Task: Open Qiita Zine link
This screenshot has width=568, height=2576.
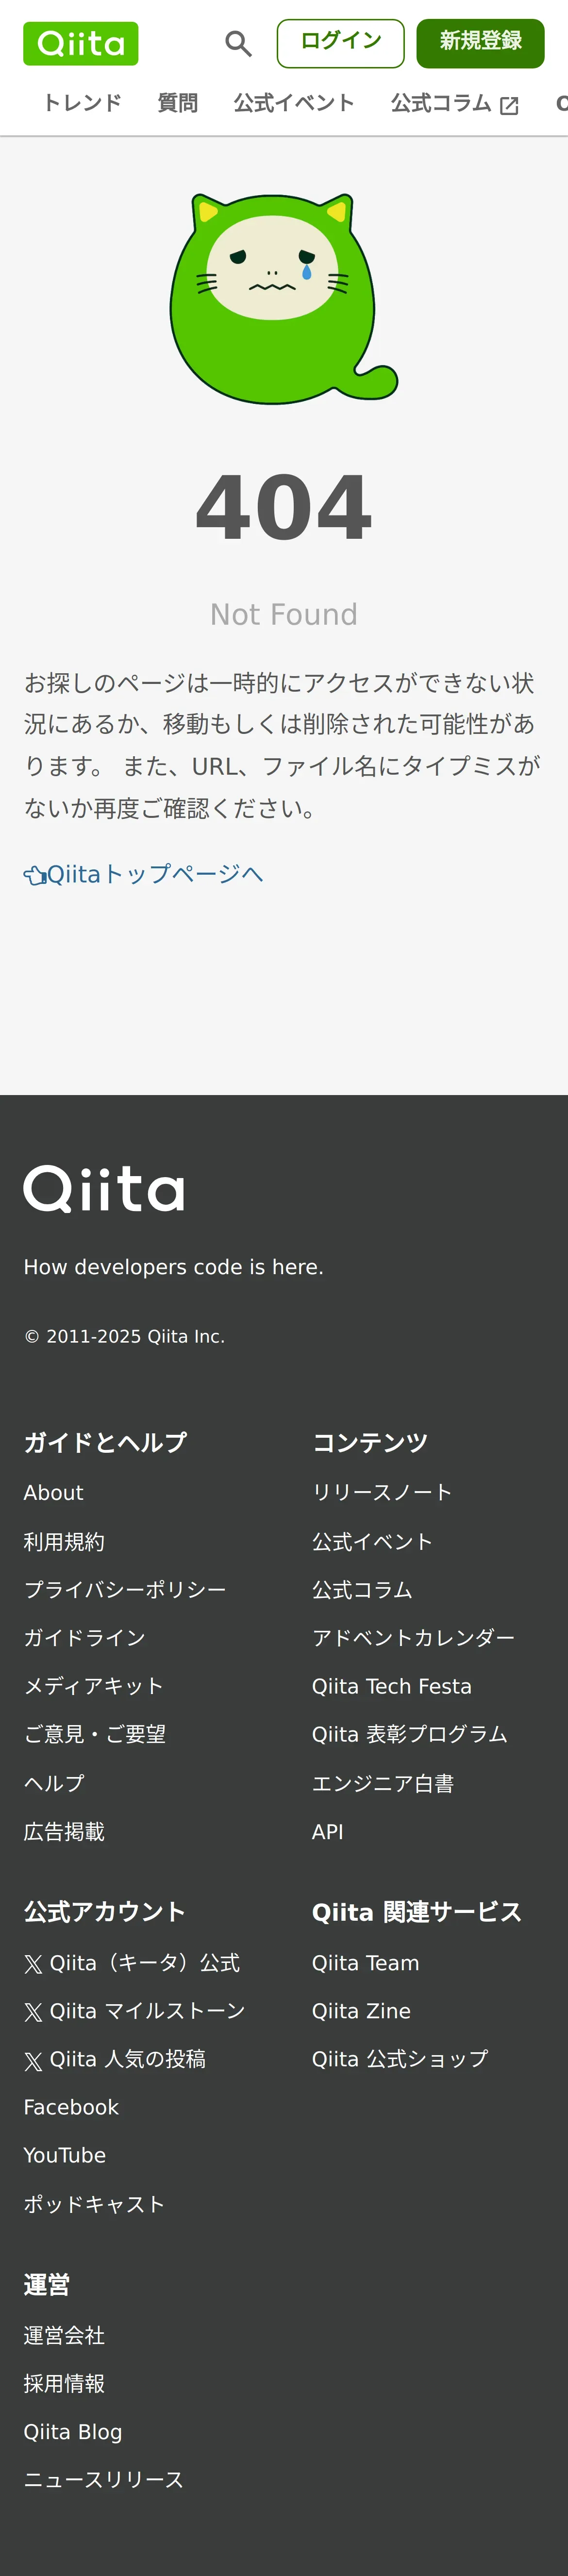Action: coord(361,2010)
